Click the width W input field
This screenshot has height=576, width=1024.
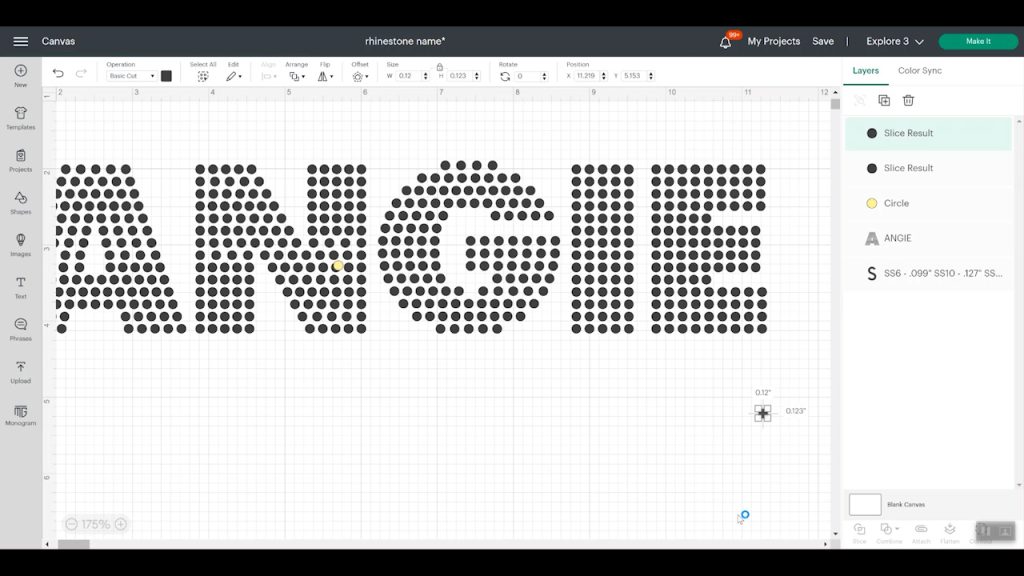tap(409, 76)
